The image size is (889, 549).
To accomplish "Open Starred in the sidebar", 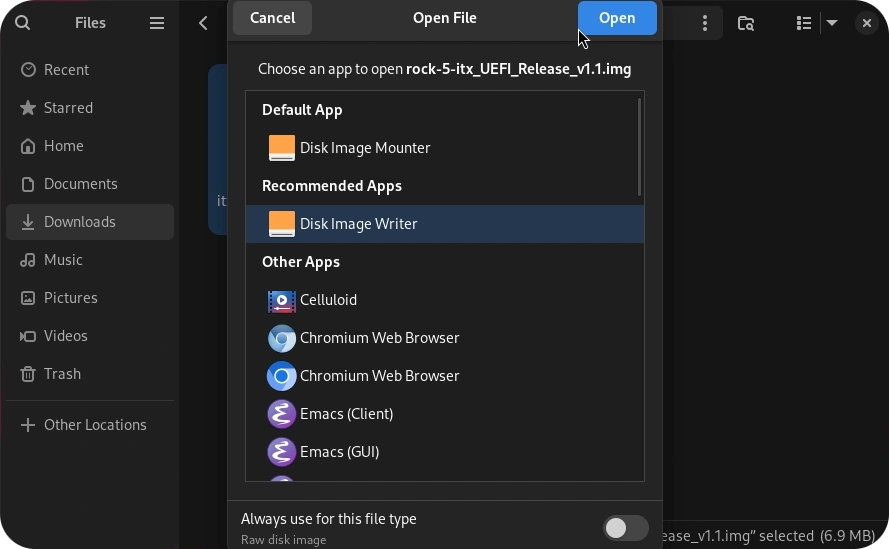I will (x=90, y=108).
